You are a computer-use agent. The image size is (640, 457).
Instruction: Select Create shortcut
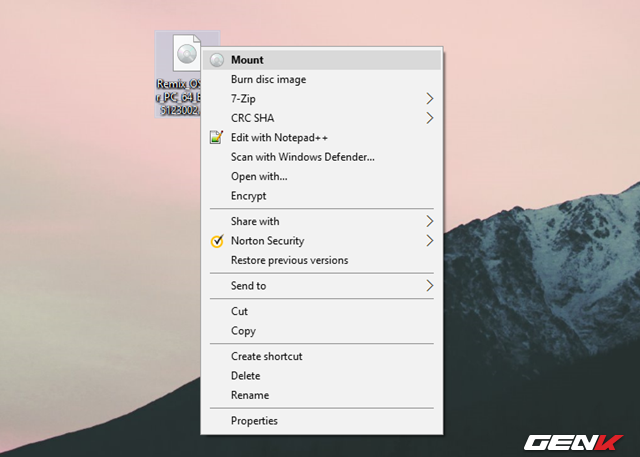pos(322,356)
